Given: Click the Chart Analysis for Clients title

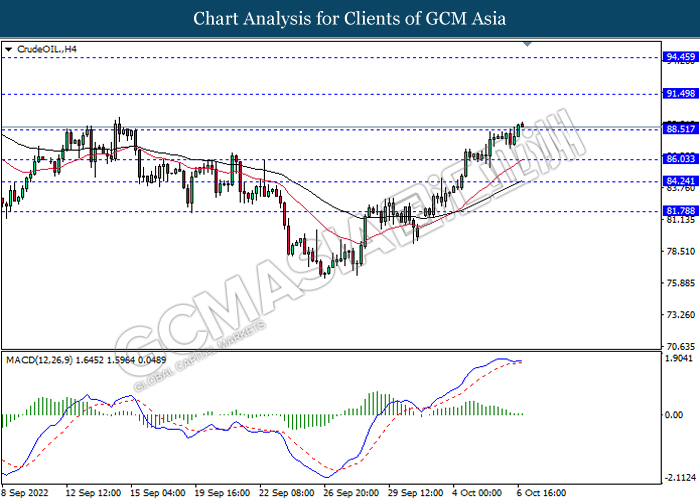Looking at the screenshot, I should click(350, 19).
